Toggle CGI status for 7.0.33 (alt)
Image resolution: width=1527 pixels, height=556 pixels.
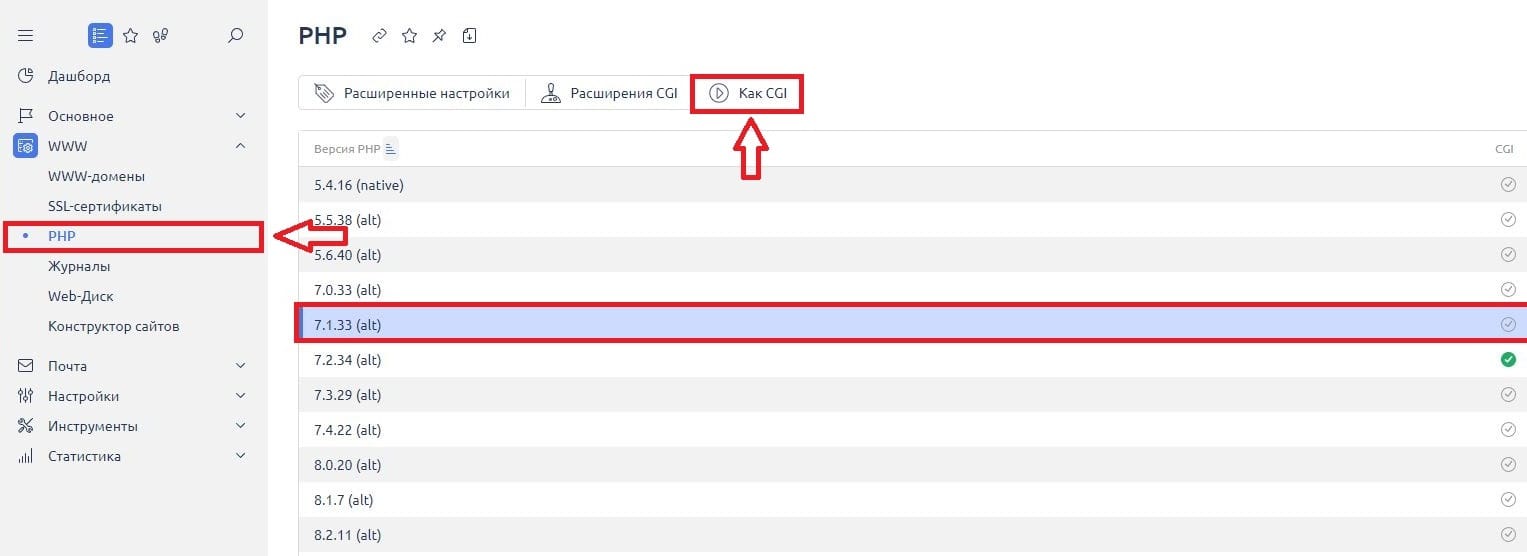[1508, 290]
